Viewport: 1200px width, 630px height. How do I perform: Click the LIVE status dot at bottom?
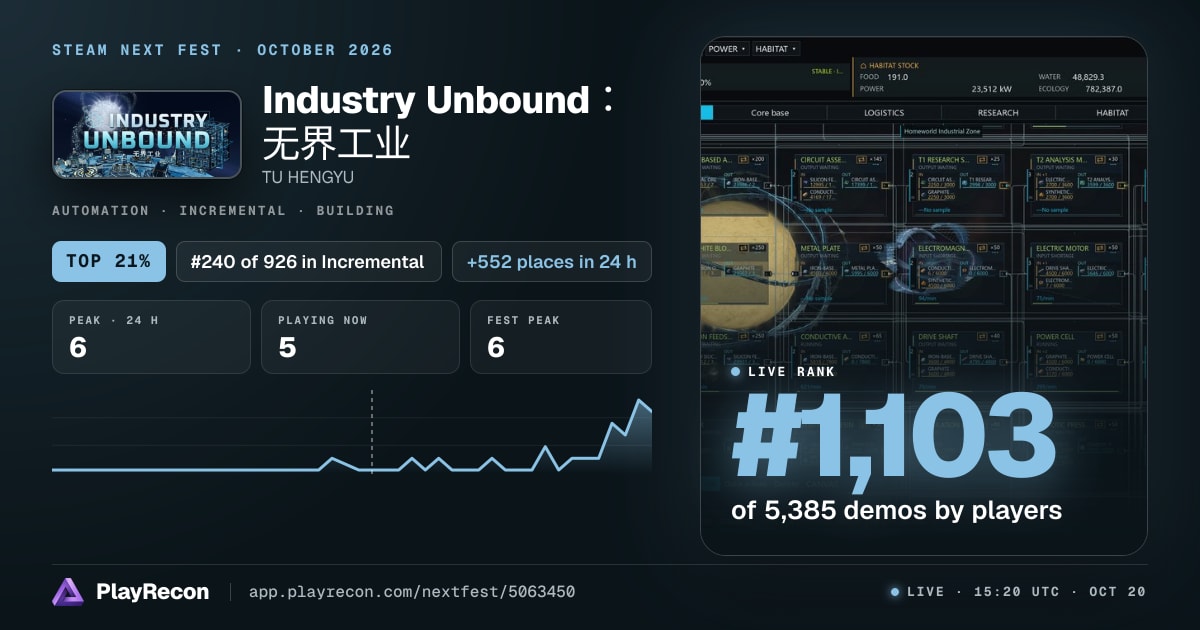[895, 592]
